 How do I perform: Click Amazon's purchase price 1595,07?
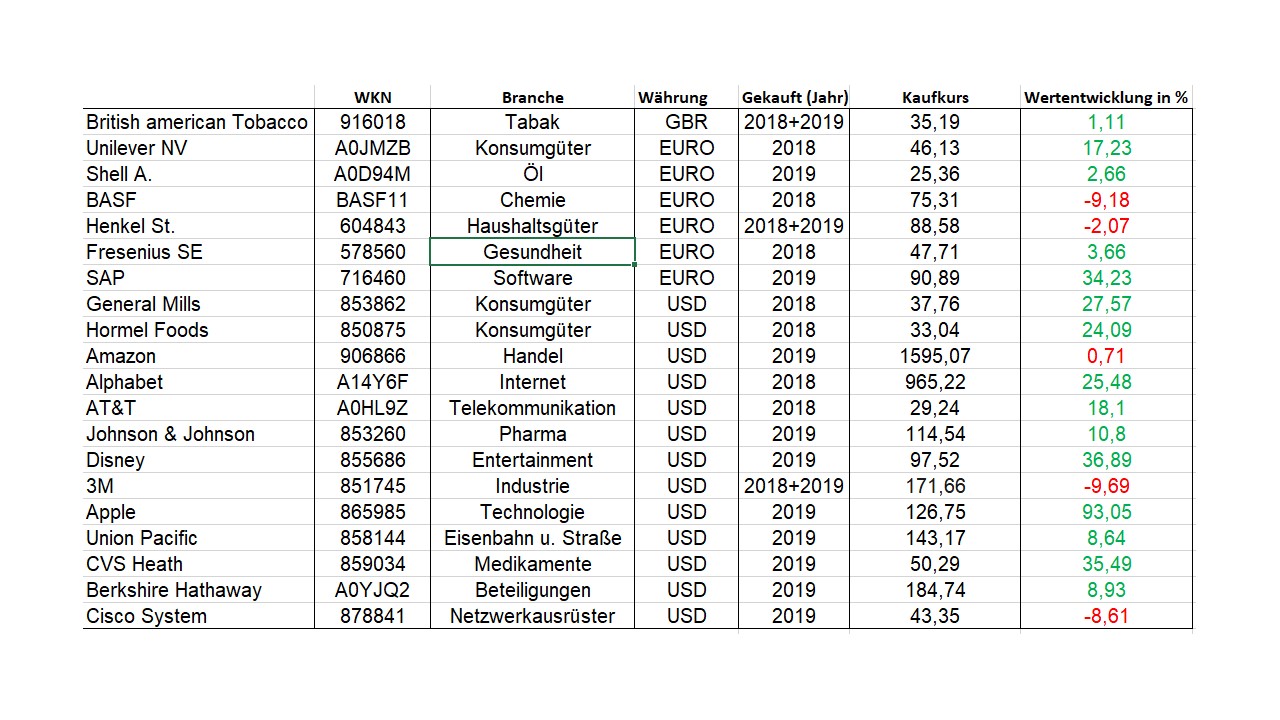tap(935, 356)
